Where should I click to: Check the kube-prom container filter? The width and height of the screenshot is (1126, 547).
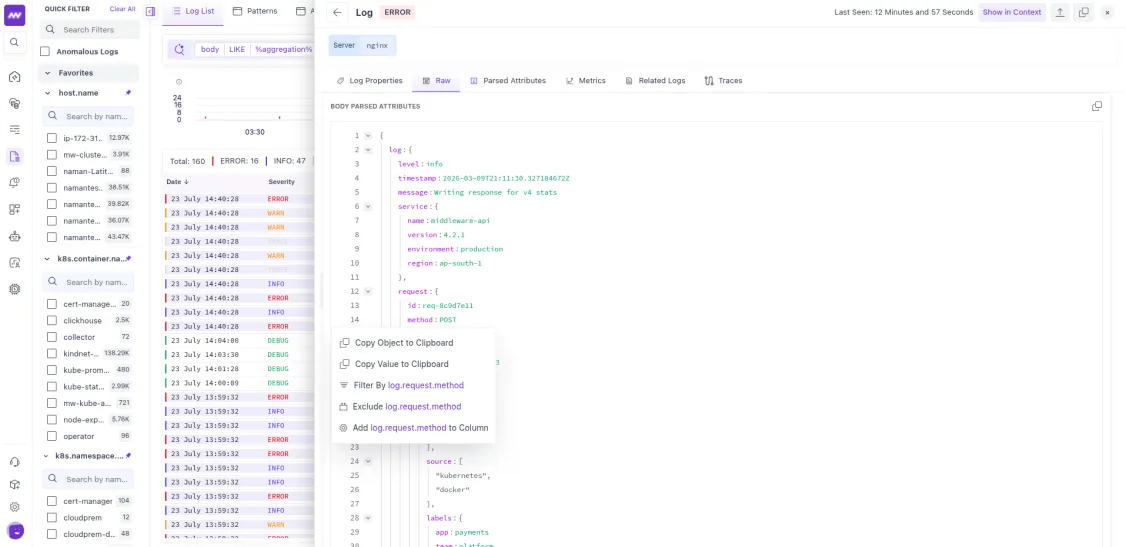click(x=52, y=370)
